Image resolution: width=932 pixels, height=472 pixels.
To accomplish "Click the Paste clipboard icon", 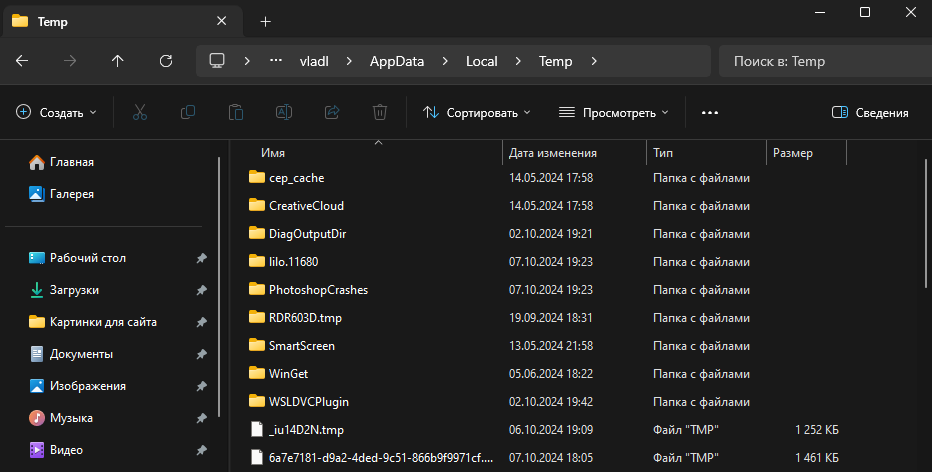I will pos(236,112).
